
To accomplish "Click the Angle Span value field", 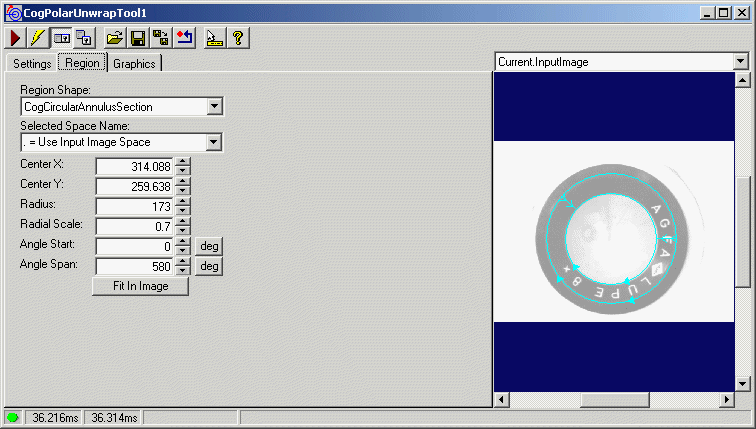I will pyautogui.click(x=135, y=267).
